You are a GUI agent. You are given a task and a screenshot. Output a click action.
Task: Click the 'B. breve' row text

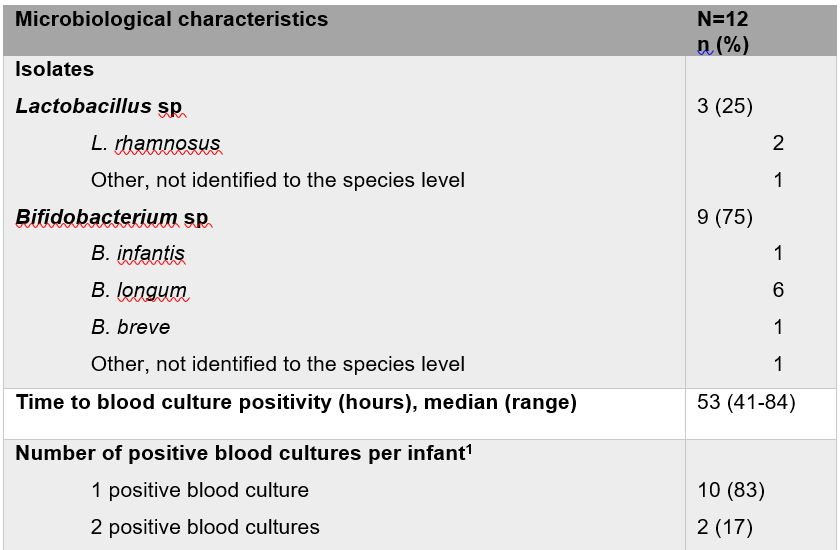[x=131, y=327]
